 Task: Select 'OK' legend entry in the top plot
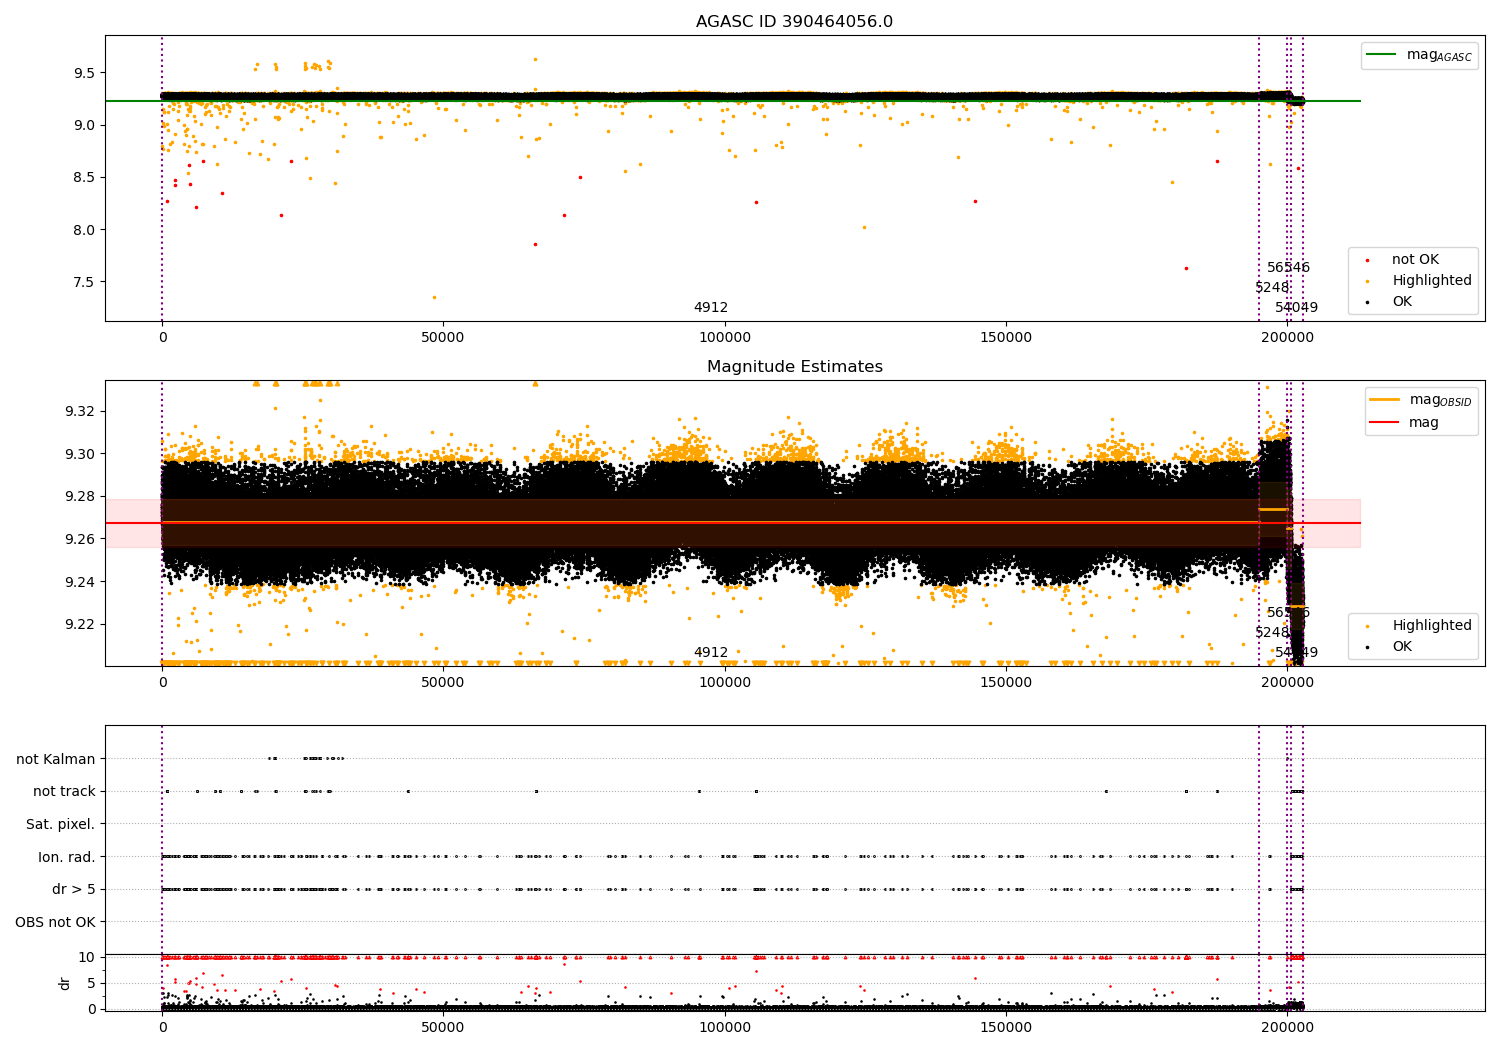point(1401,301)
